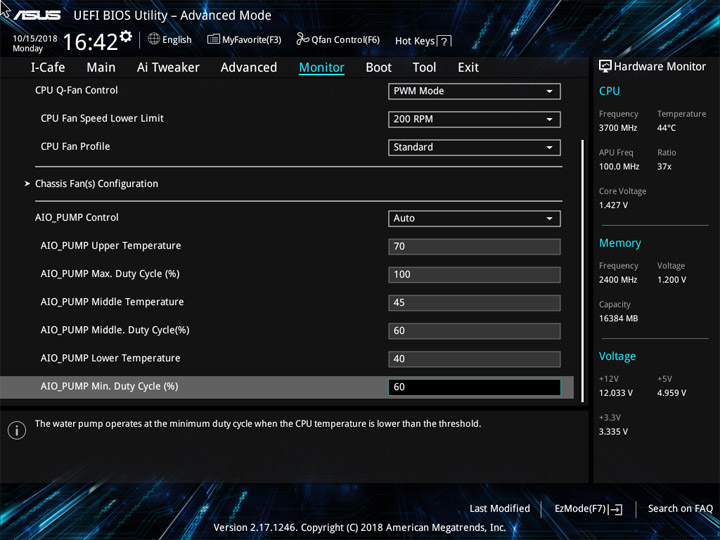The width and height of the screenshot is (720, 540).
Task: Click the 16:42 clock display
Action: (90, 42)
